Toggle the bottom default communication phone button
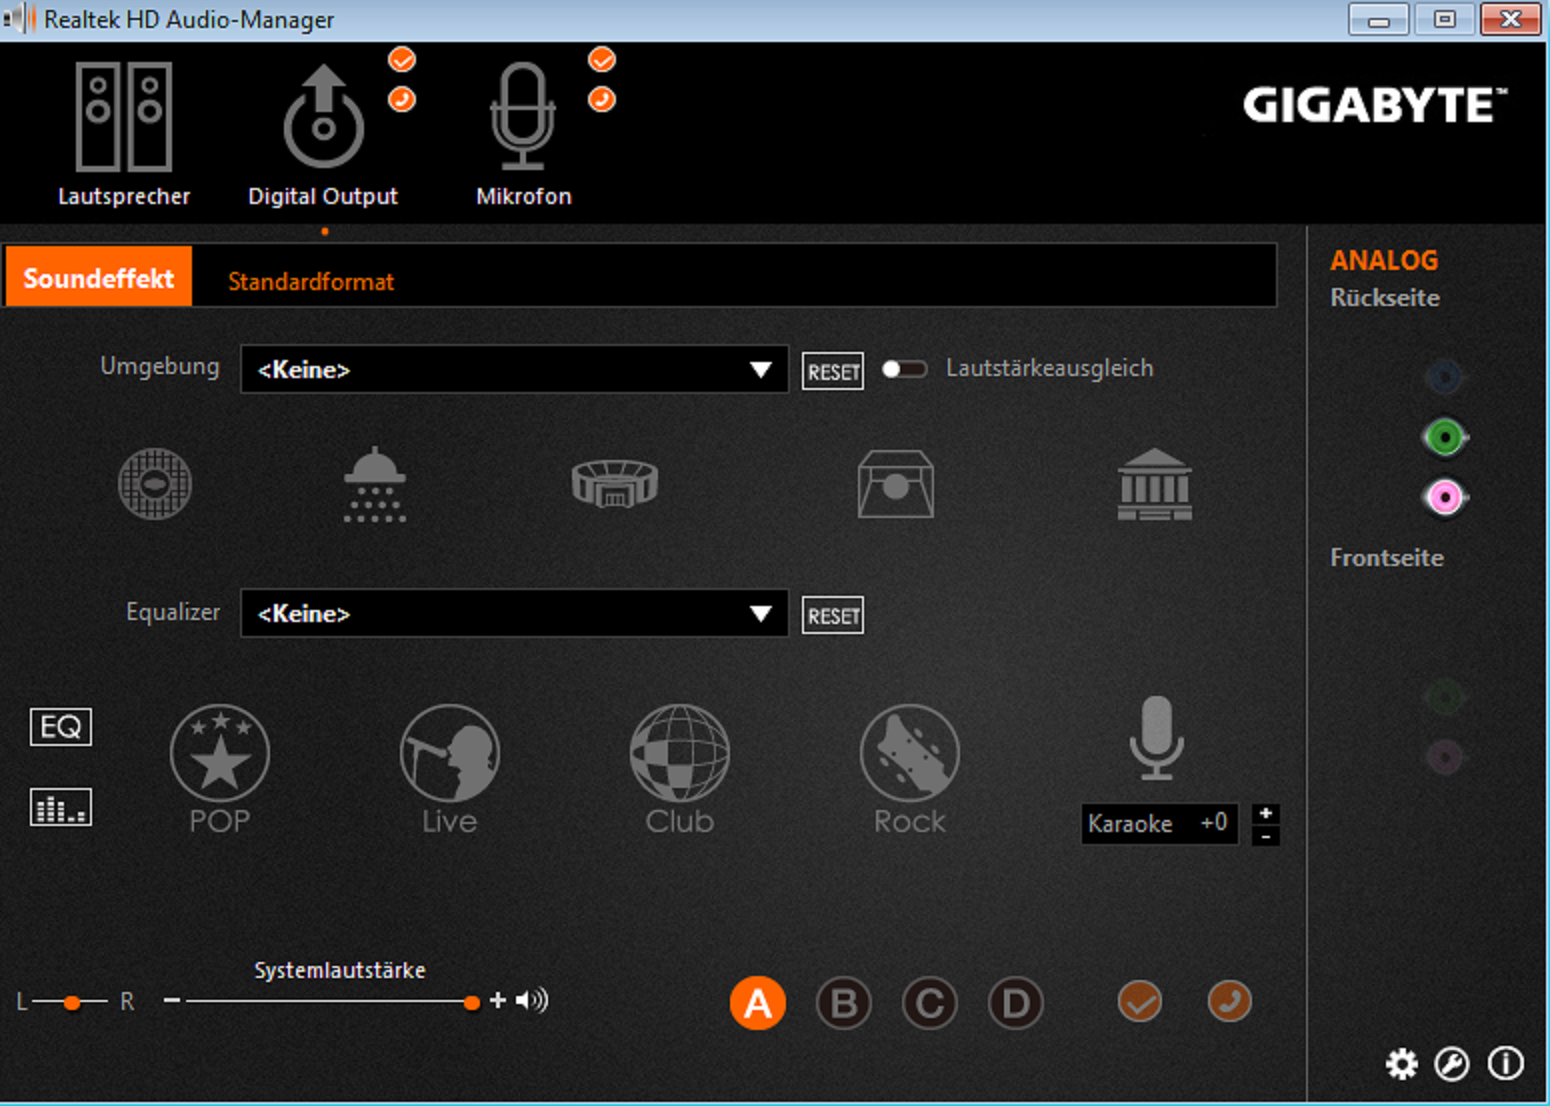The image size is (1550, 1106). [1230, 1001]
